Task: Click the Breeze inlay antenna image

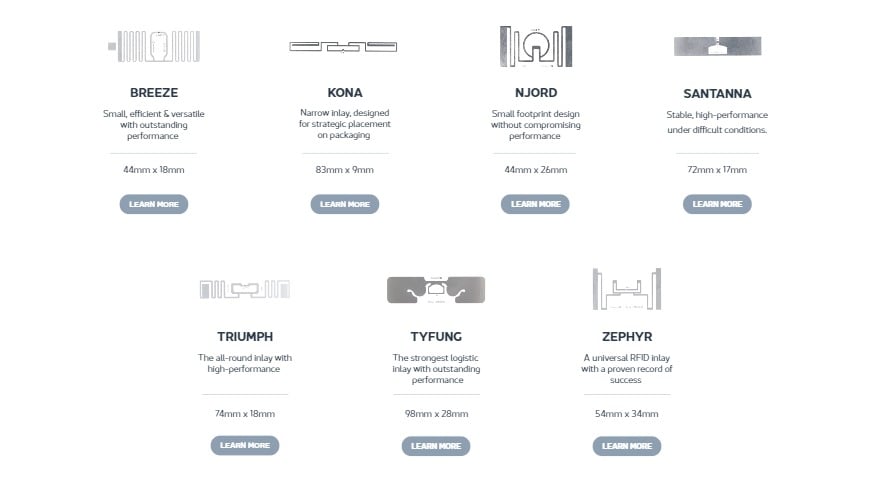Action: tap(154, 46)
